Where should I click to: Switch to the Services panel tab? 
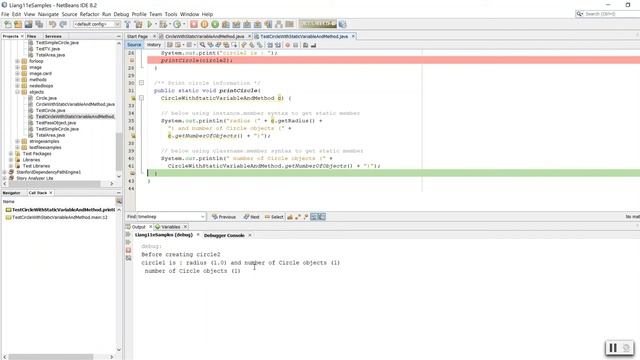coord(53,36)
